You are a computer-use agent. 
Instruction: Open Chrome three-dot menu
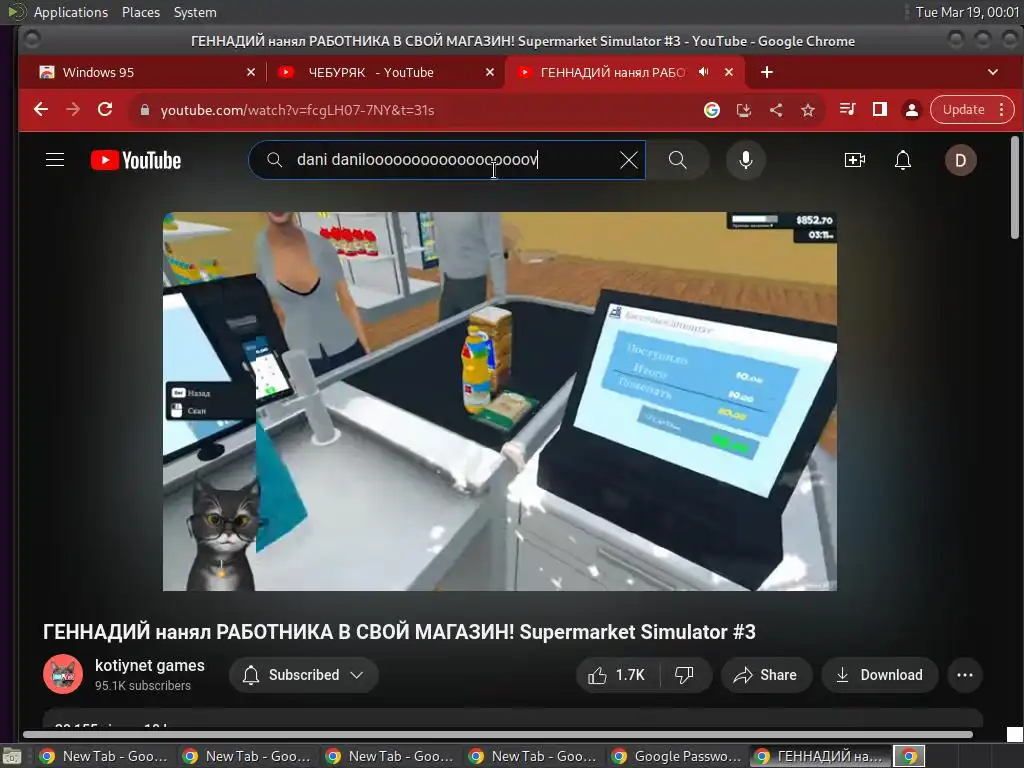tap(1001, 110)
